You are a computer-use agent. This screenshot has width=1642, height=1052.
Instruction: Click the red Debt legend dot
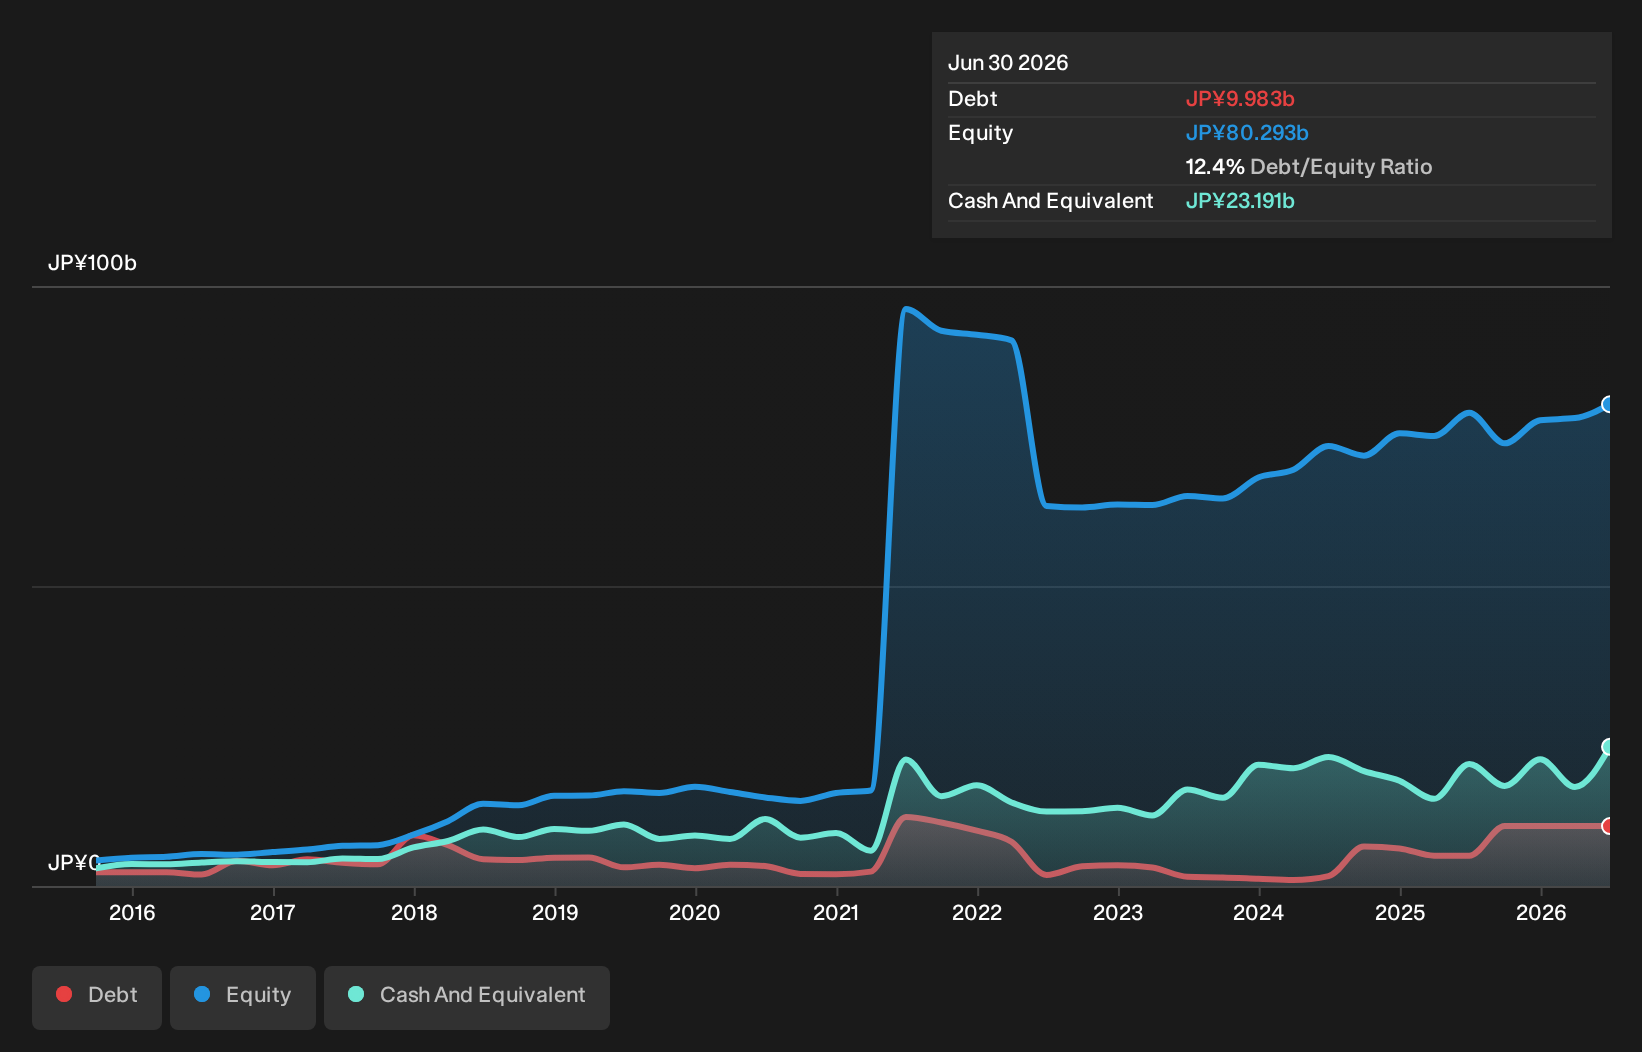click(x=64, y=994)
